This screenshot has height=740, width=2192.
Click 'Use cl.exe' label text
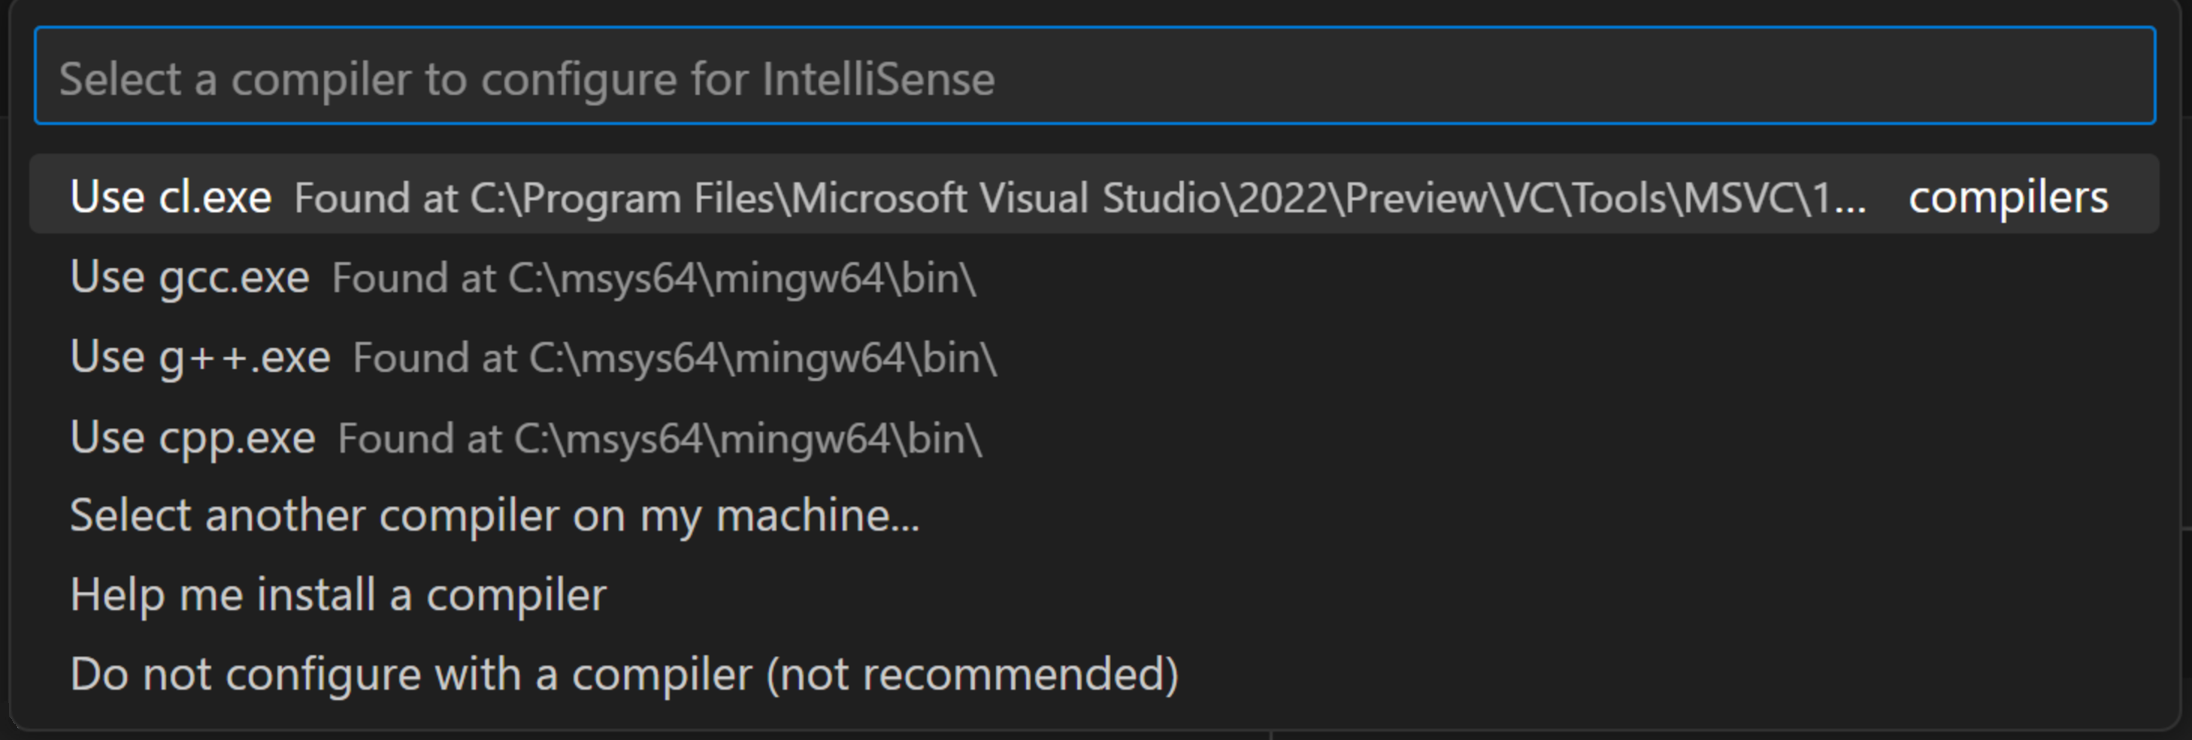170,196
